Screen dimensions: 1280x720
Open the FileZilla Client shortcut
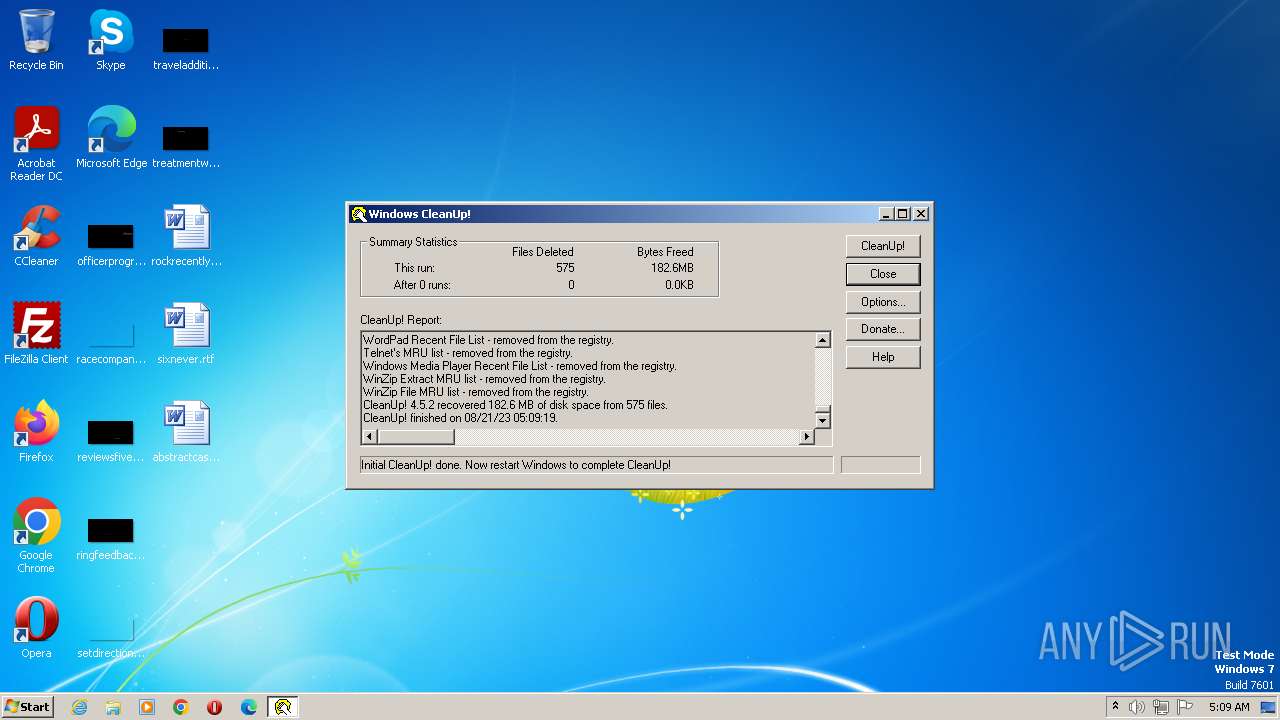click(36, 333)
